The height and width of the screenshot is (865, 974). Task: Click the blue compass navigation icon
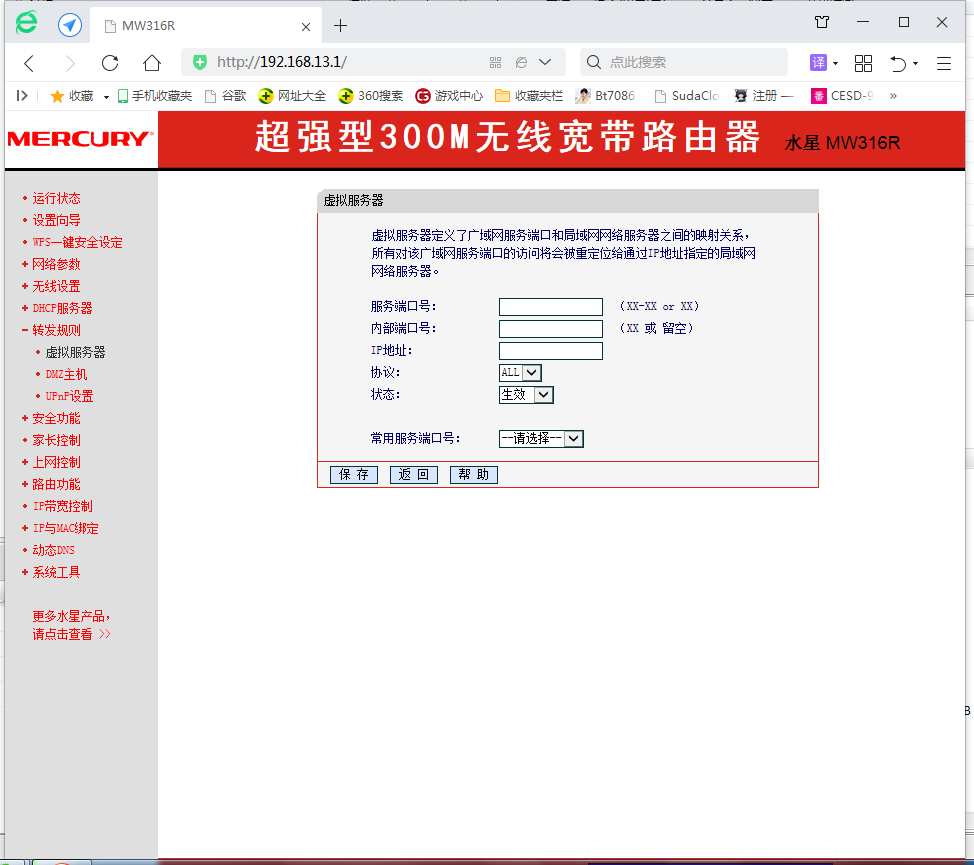[70, 25]
